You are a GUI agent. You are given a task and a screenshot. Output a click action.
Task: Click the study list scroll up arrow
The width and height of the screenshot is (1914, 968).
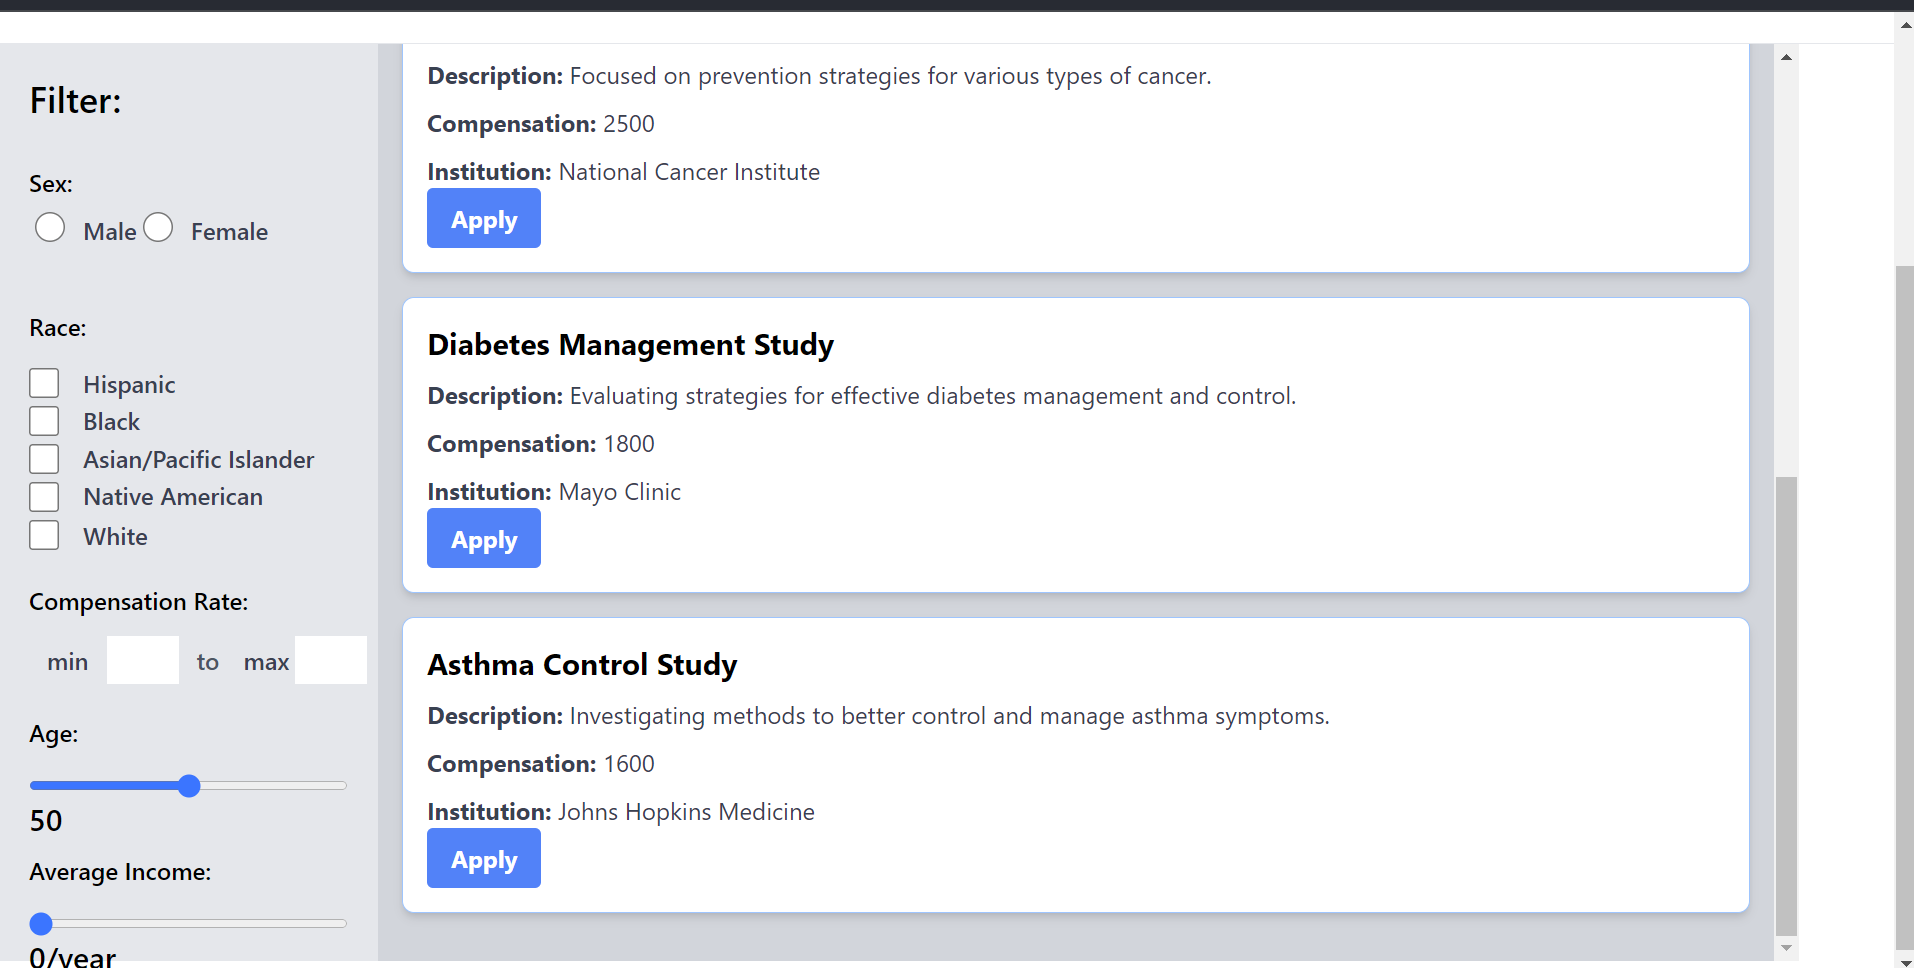click(x=1786, y=57)
